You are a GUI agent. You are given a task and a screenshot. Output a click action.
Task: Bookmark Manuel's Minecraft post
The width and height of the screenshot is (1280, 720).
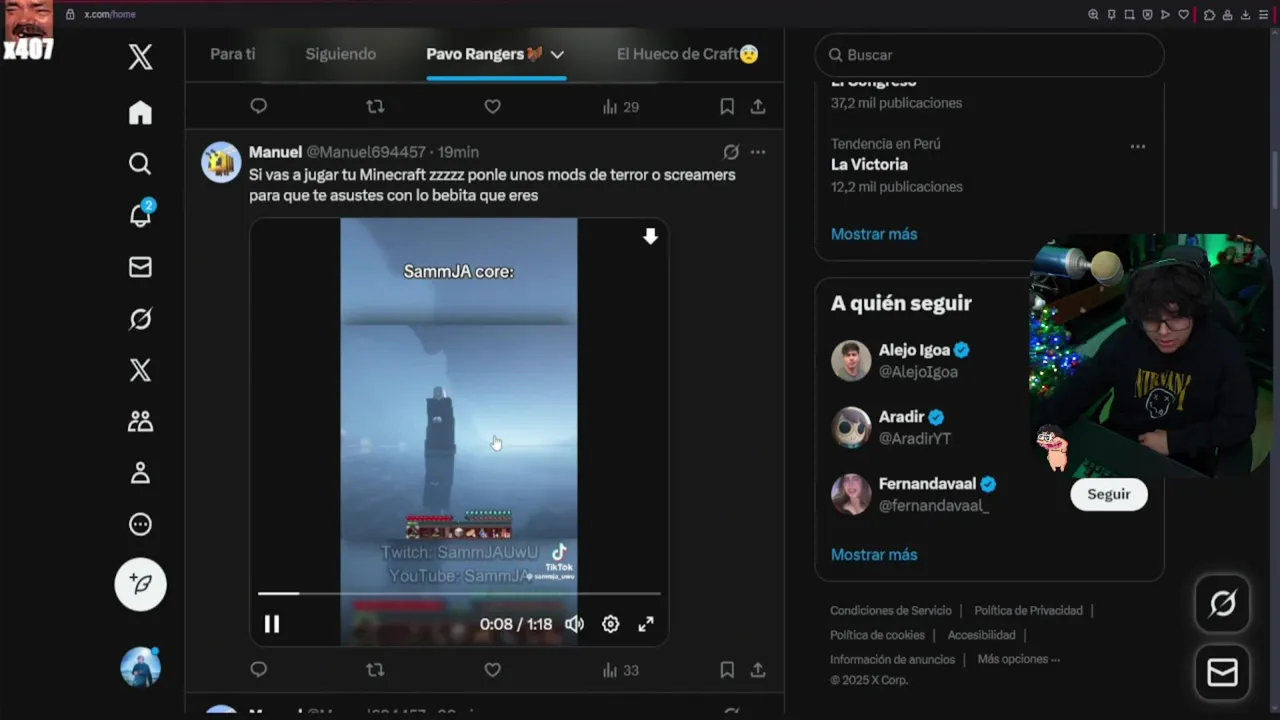pyautogui.click(x=727, y=670)
